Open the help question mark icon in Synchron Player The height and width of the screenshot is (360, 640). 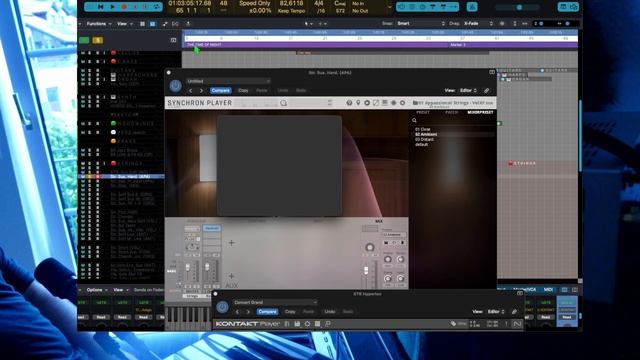[349, 103]
